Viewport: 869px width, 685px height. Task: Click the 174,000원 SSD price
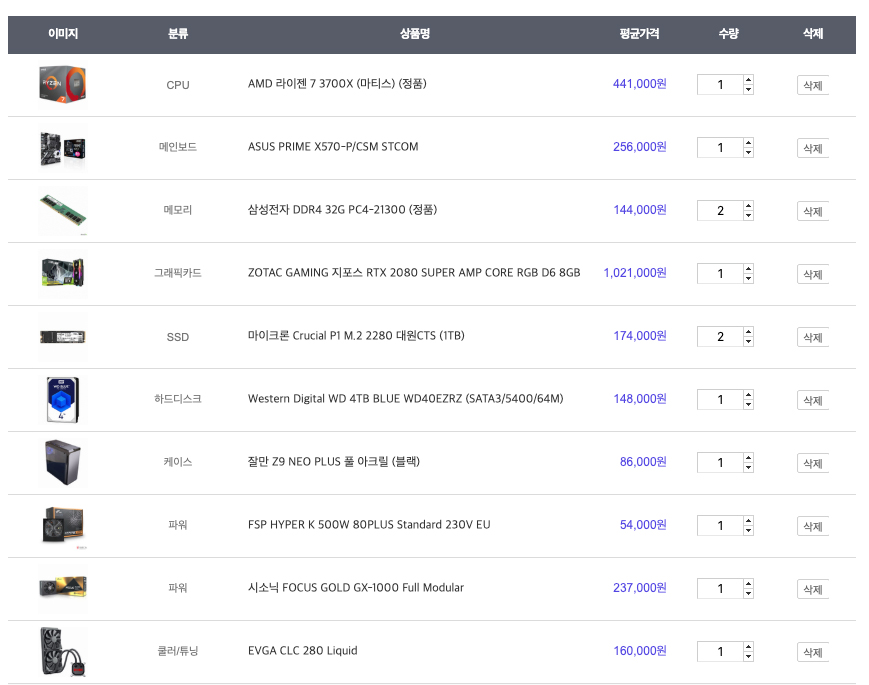click(x=640, y=336)
